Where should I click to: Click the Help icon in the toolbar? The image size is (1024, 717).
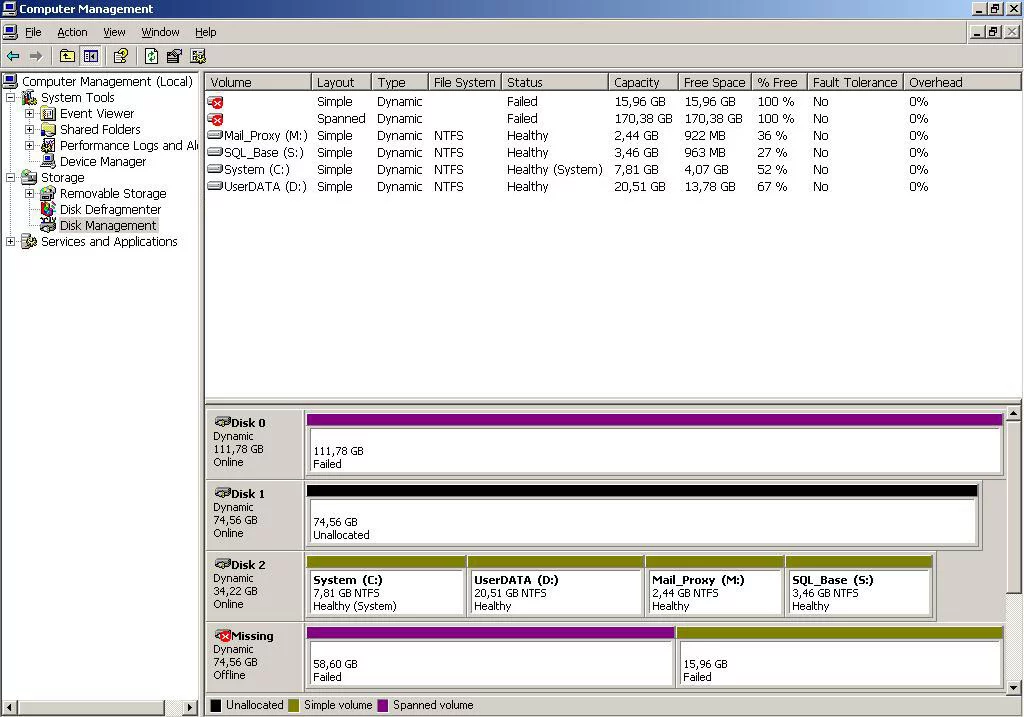[x=121, y=57]
